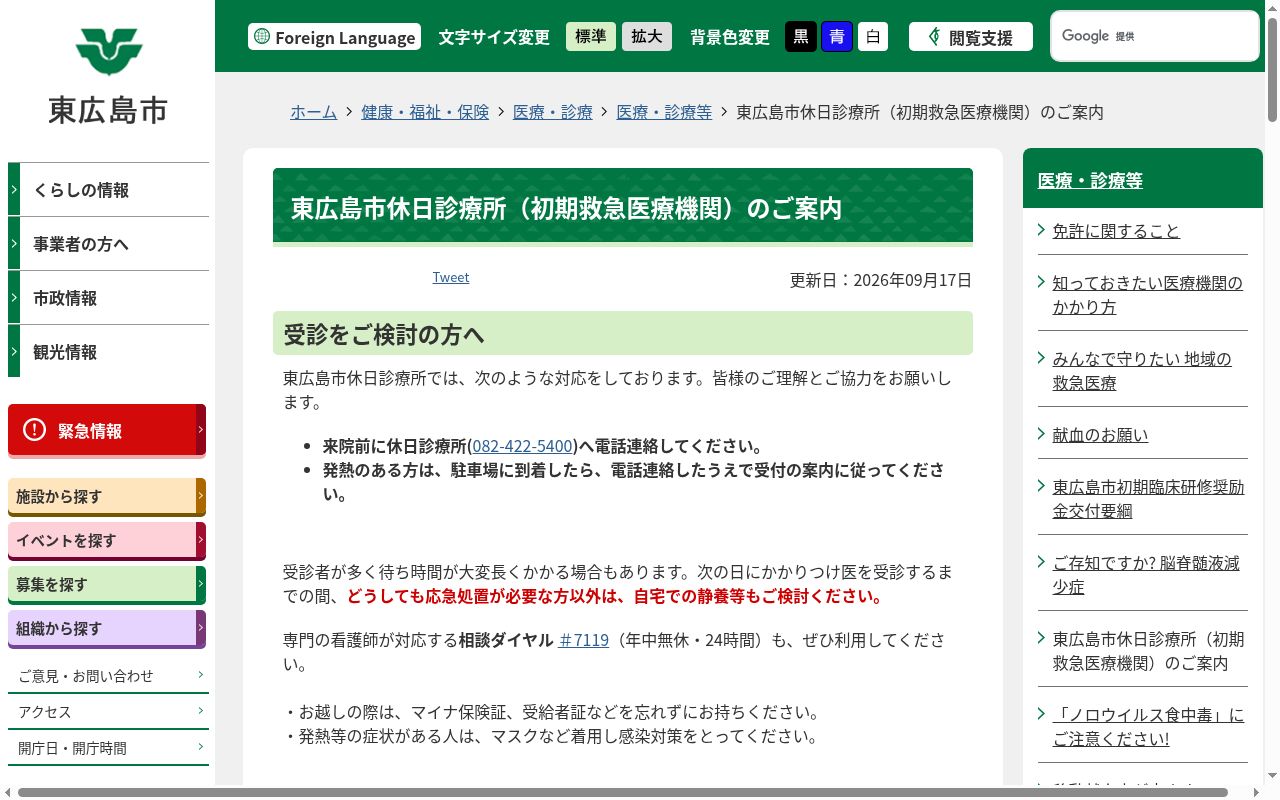The height and width of the screenshot is (800, 1280).
Task: Open 献血のお願い link
Action: tap(1100, 435)
